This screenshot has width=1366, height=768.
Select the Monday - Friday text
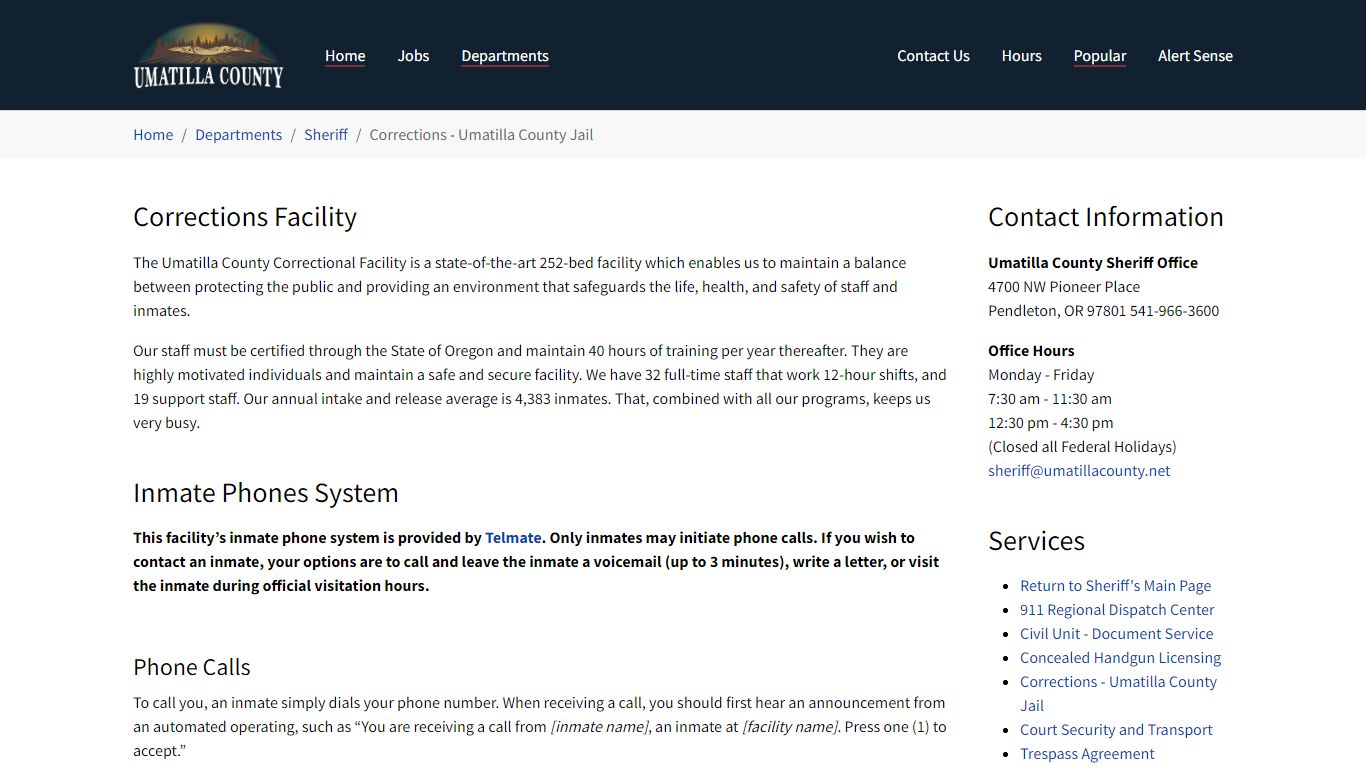tap(1041, 375)
